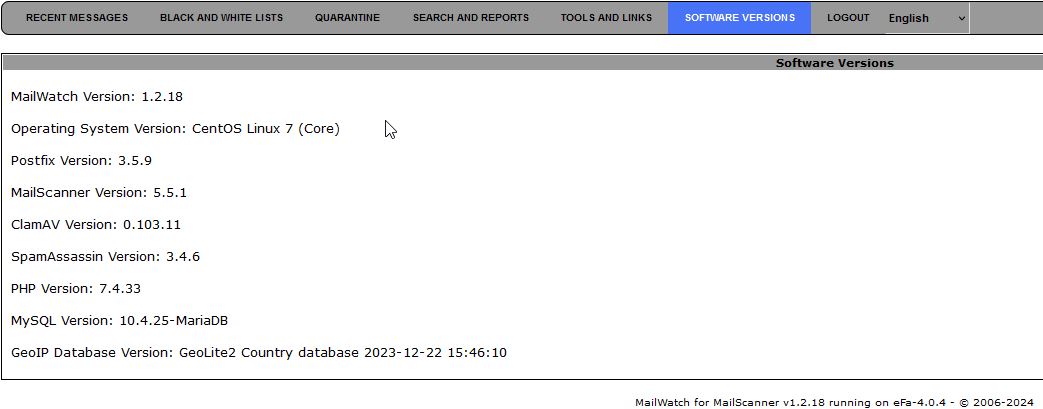Open the Recent Messages menu item
The image size is (1043, 409).
77,18
